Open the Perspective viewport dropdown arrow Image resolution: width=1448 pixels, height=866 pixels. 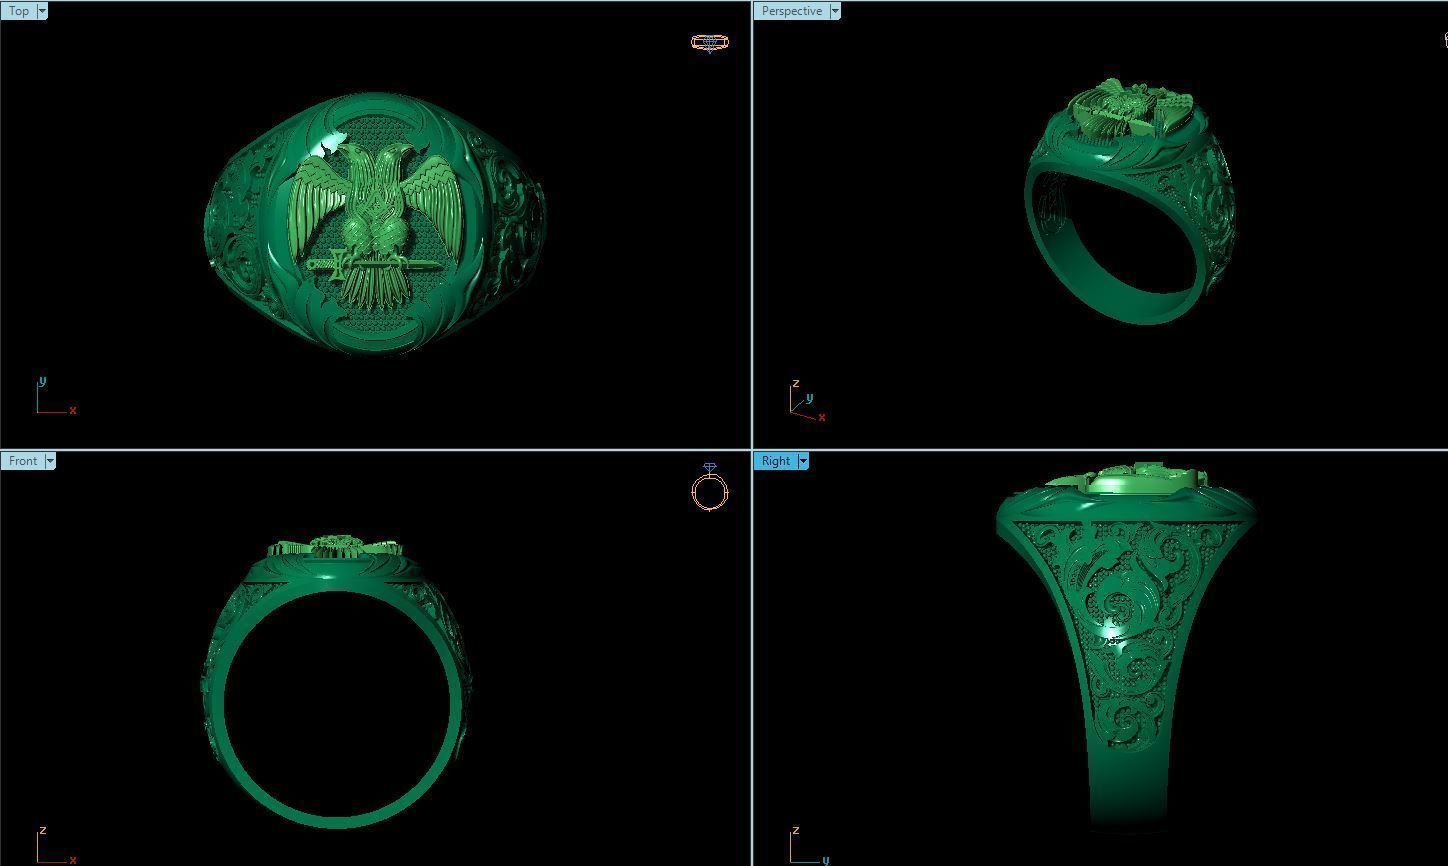coord(835,11)
